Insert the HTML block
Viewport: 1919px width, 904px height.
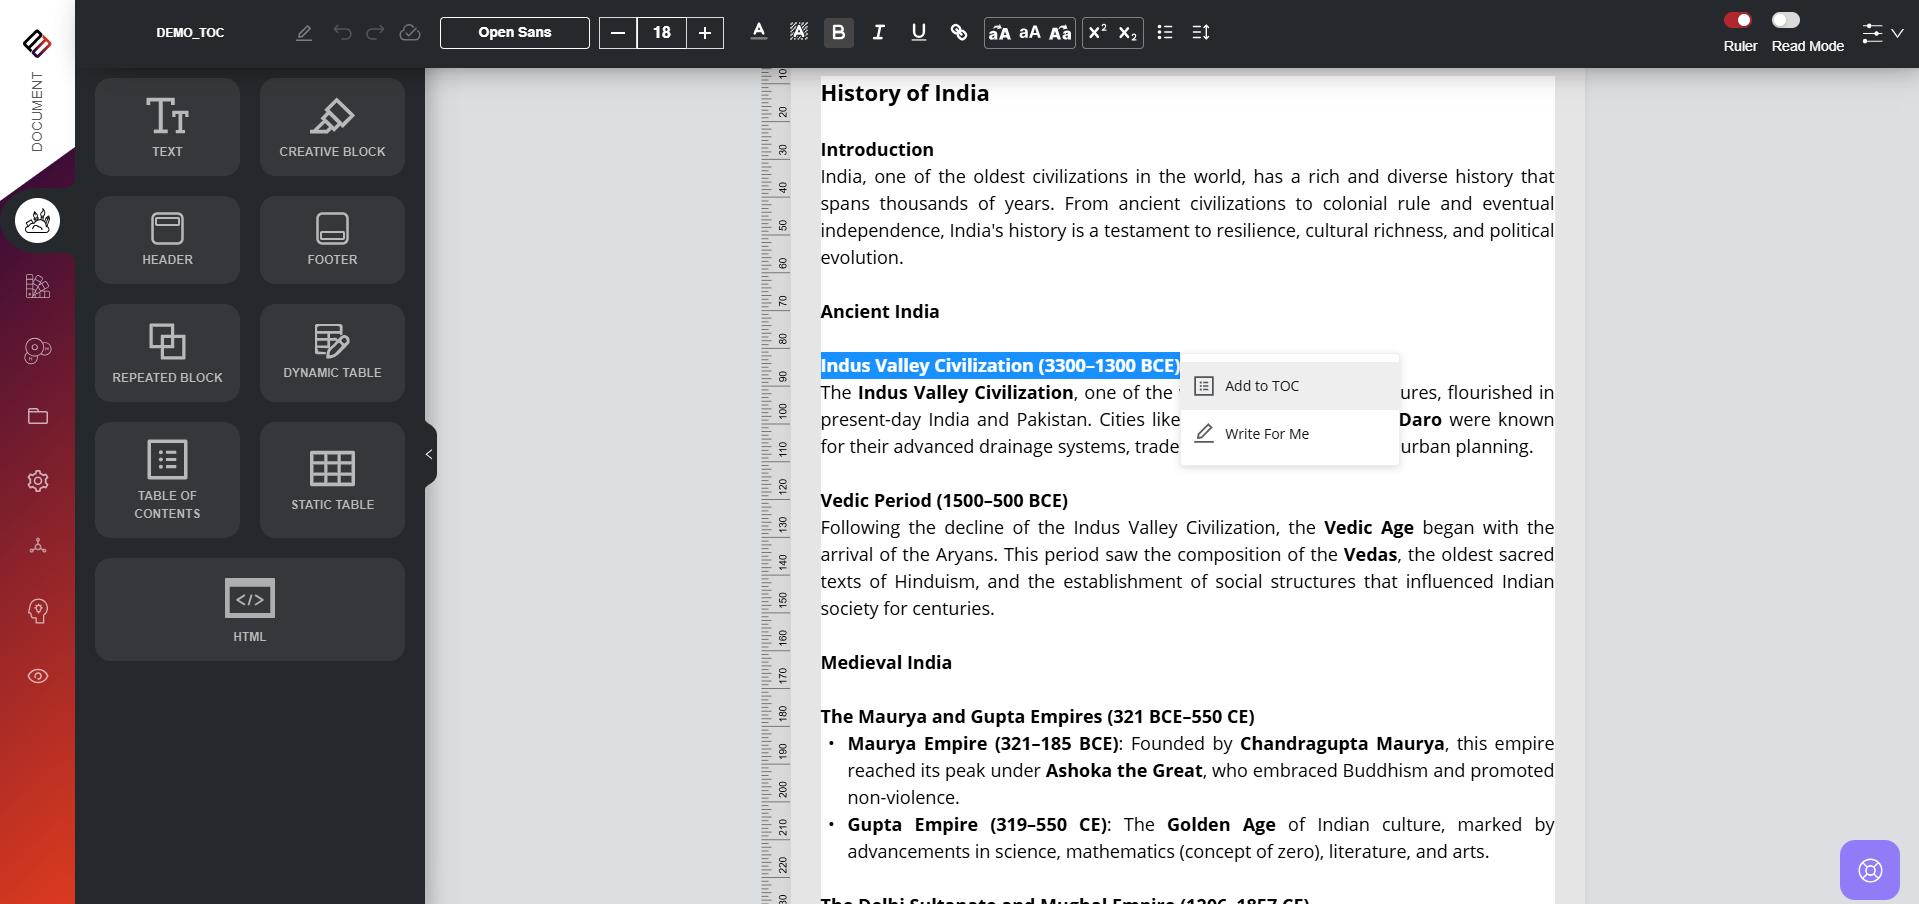coord(249,609)
